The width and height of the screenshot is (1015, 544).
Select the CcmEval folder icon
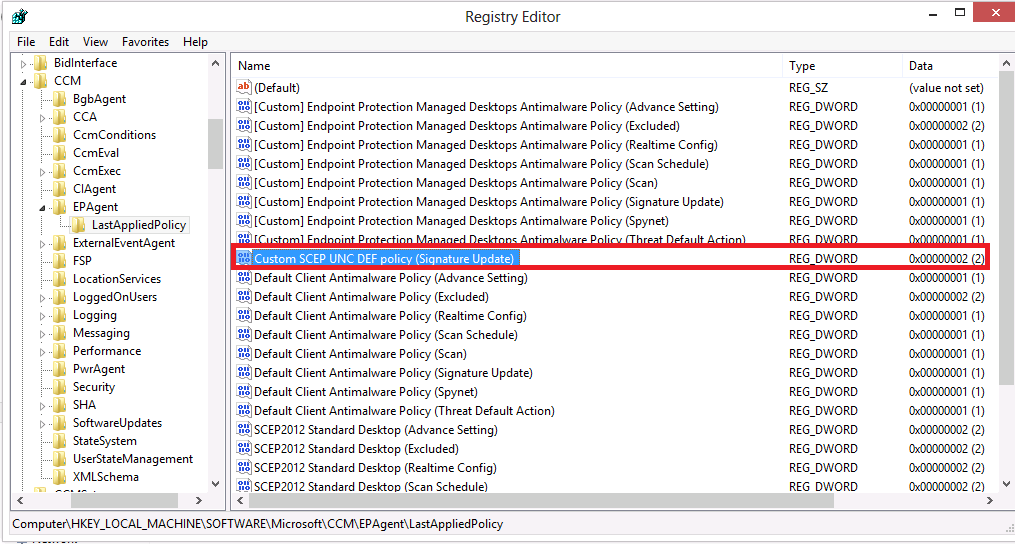60,153
